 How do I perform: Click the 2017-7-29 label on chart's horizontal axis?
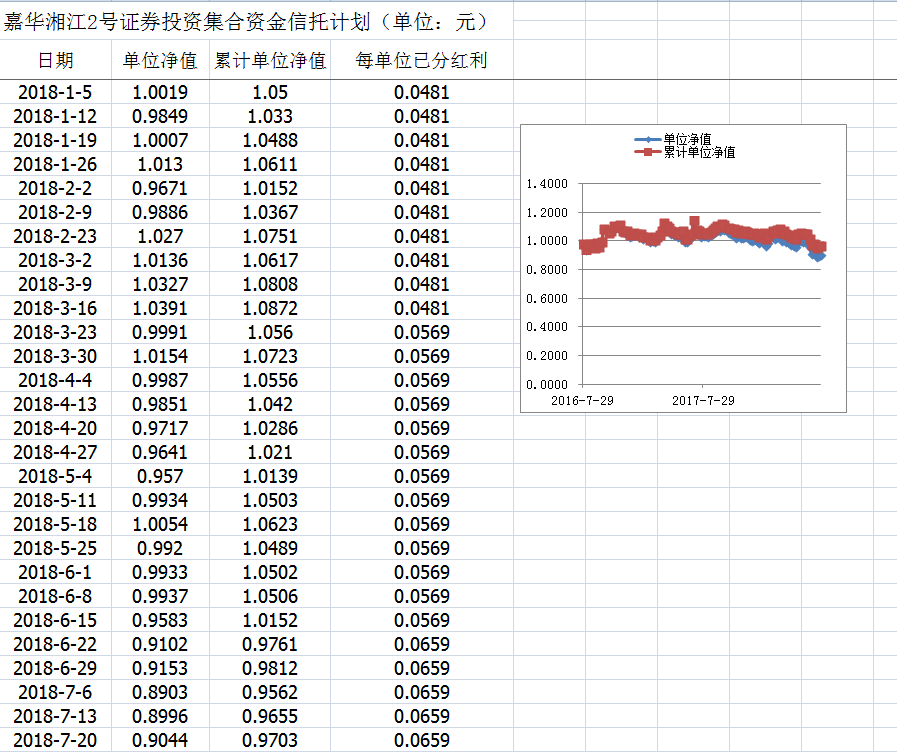(702, 400)
